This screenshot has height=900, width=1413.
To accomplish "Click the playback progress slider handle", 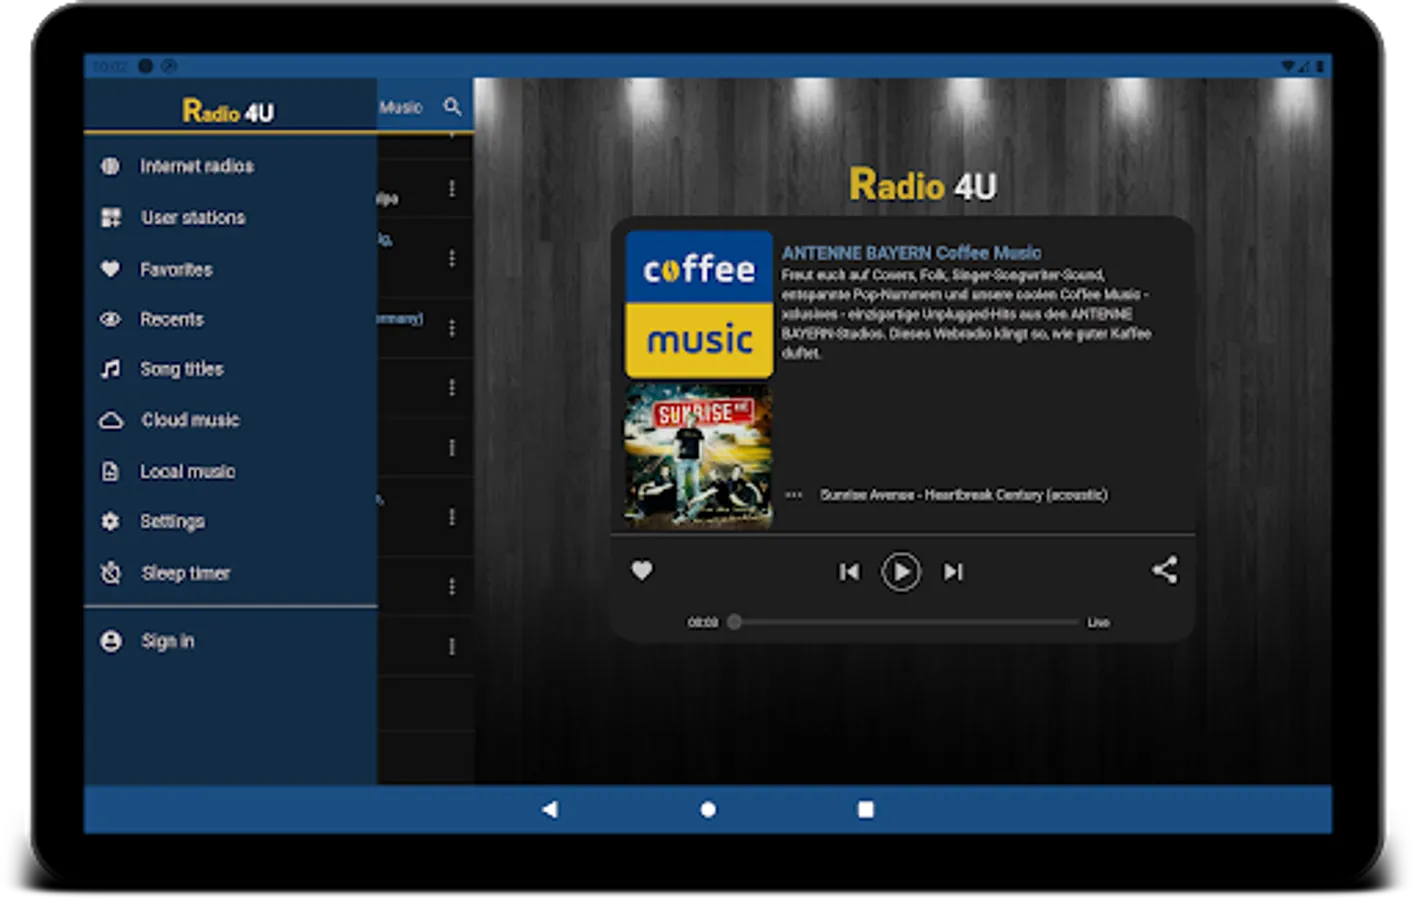I will pos(734,622).
